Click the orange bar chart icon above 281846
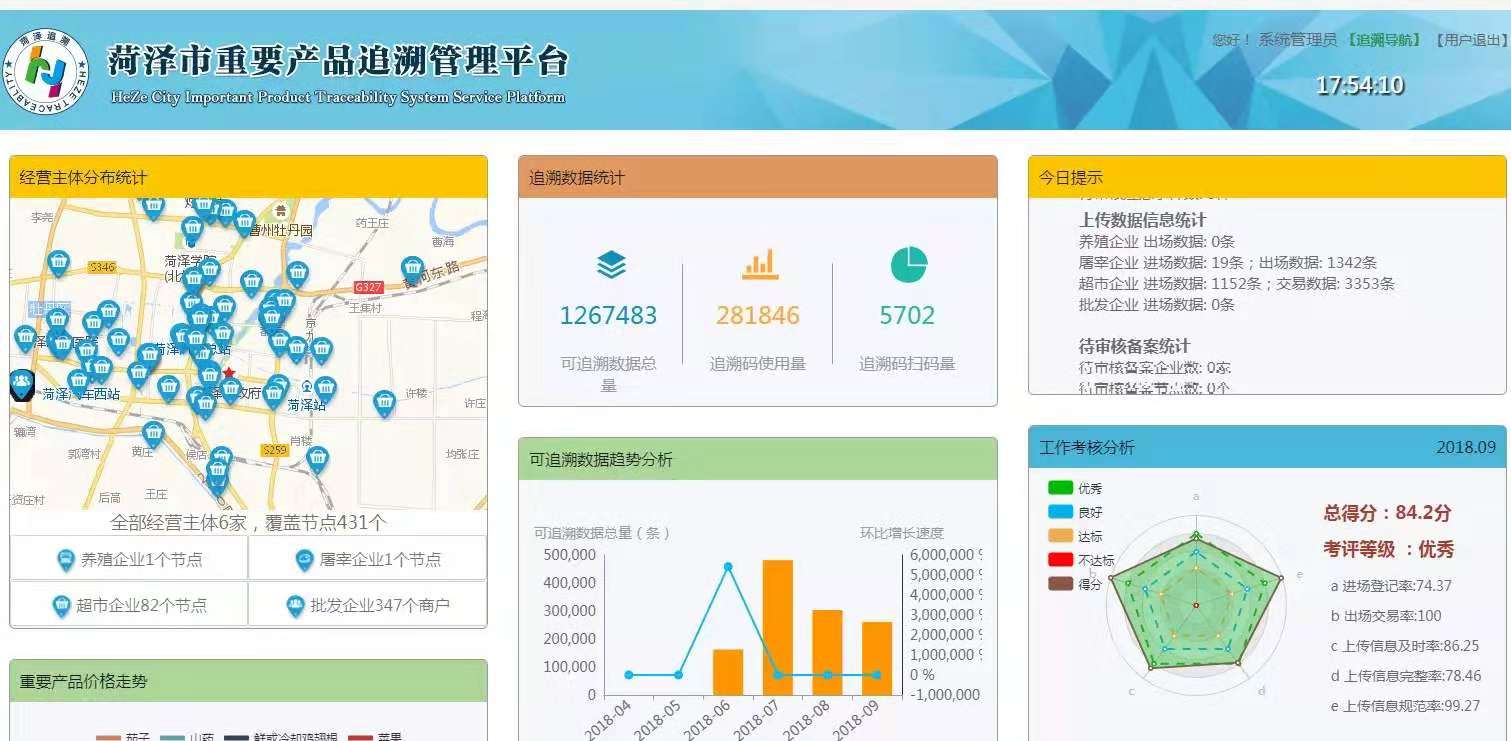 click(759, 265)
